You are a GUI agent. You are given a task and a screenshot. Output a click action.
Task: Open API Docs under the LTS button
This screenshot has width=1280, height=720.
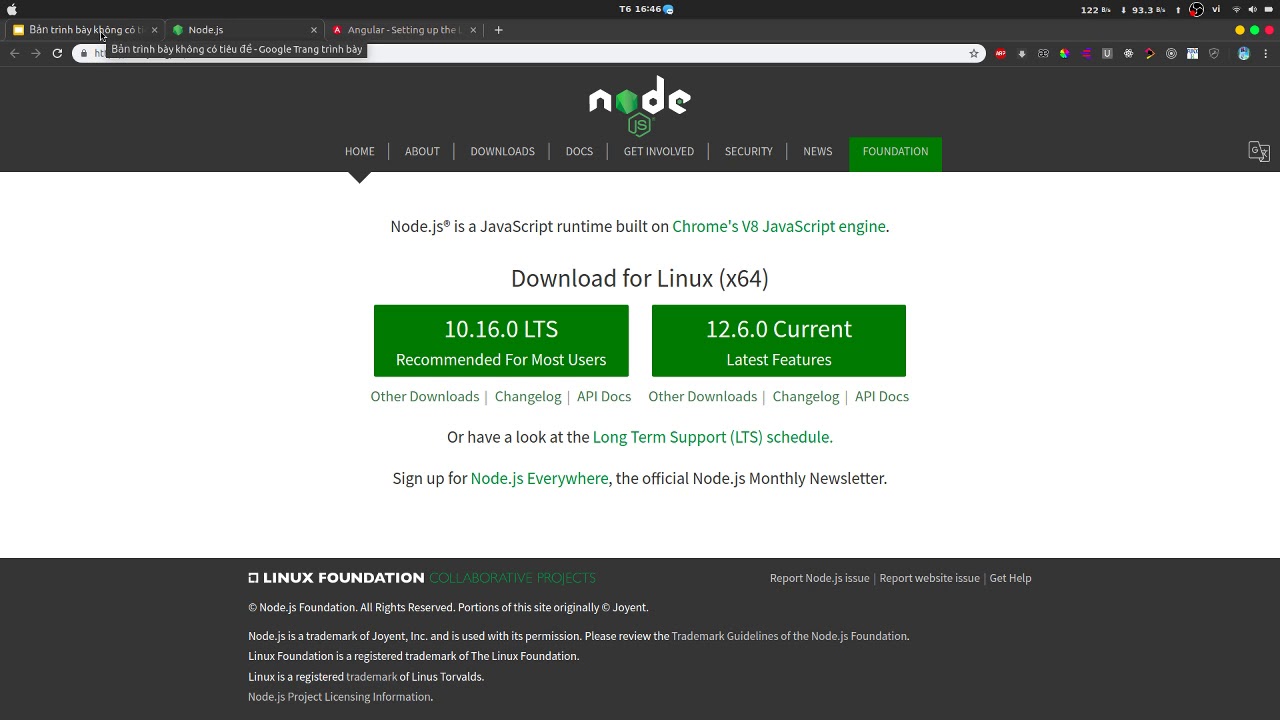click(x=604, y=396)
